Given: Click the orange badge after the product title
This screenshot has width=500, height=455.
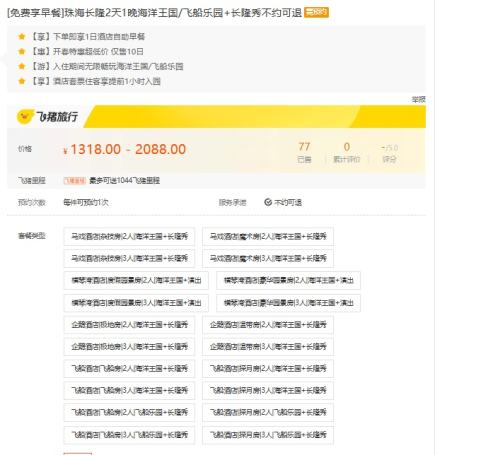Looking at the screenshot, I should point(316,13).
